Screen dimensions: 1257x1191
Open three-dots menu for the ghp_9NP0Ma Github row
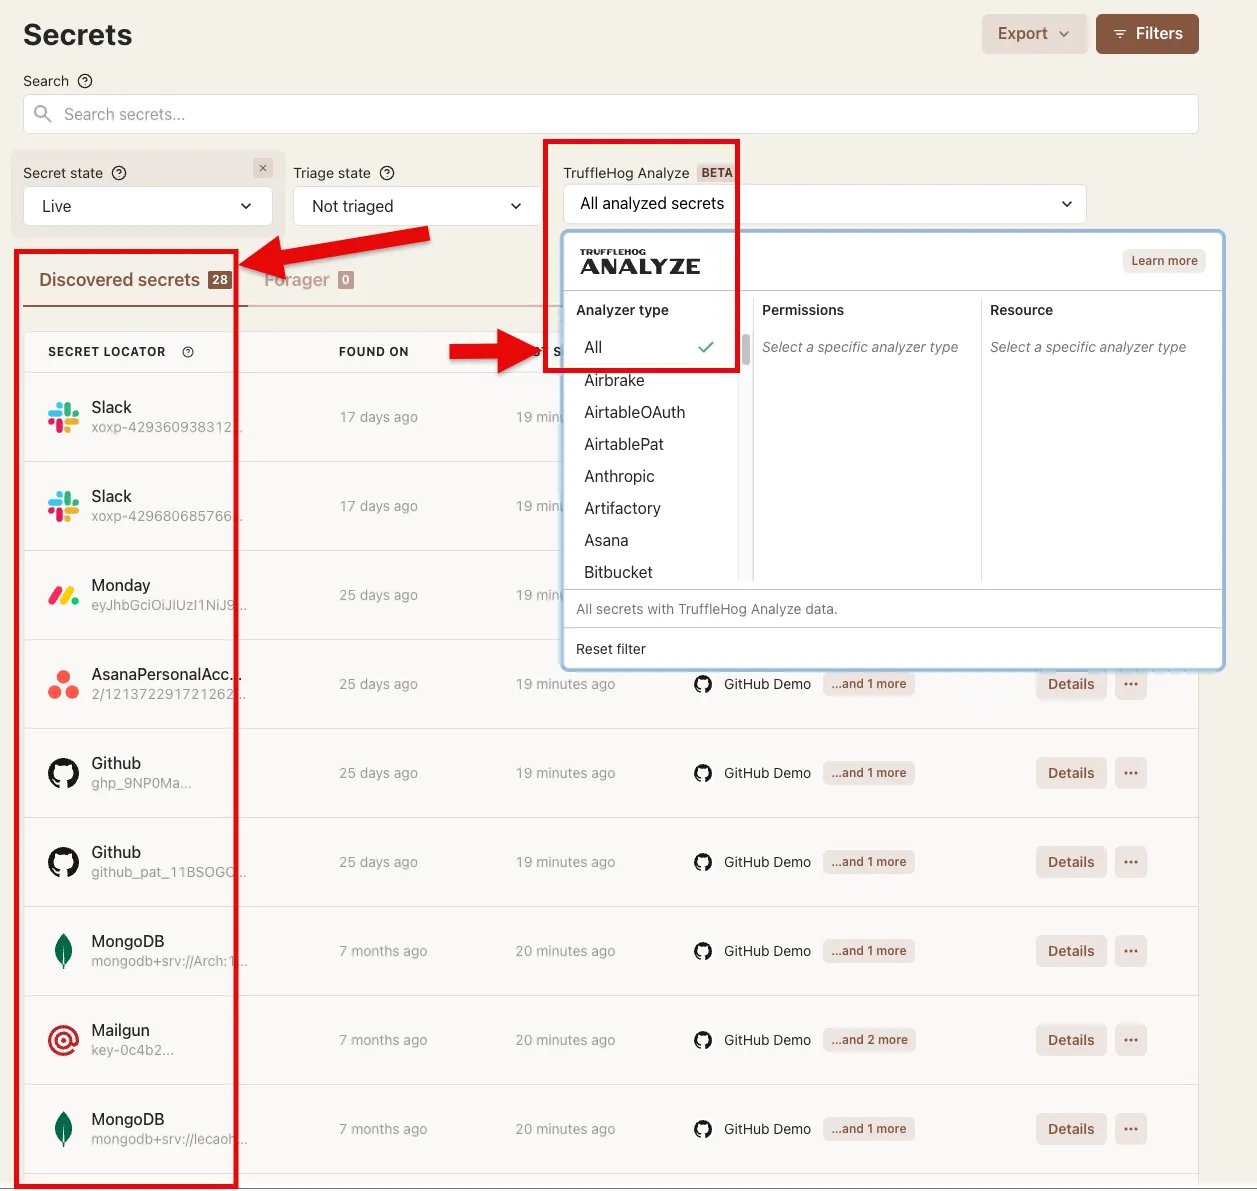[x=1131, y=773]
